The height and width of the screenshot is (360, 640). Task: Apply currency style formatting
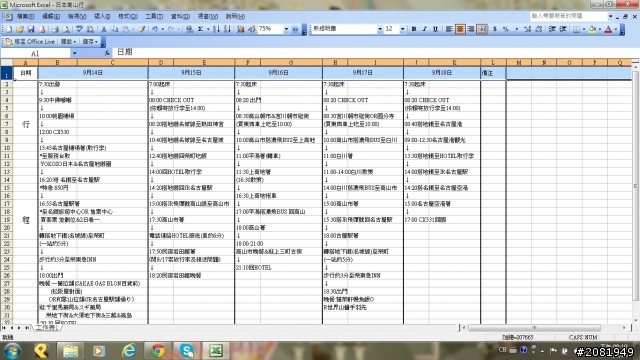495,29
